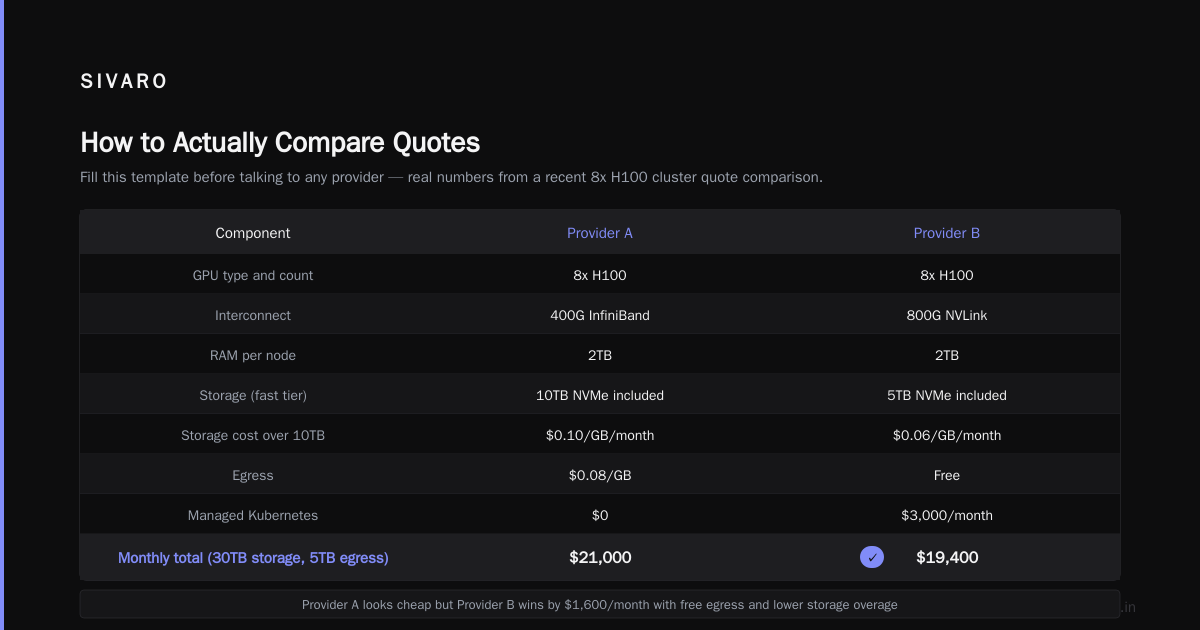
Task: Click the How to Actually Compare Quotes heading
Action: [x=280, y=142]
